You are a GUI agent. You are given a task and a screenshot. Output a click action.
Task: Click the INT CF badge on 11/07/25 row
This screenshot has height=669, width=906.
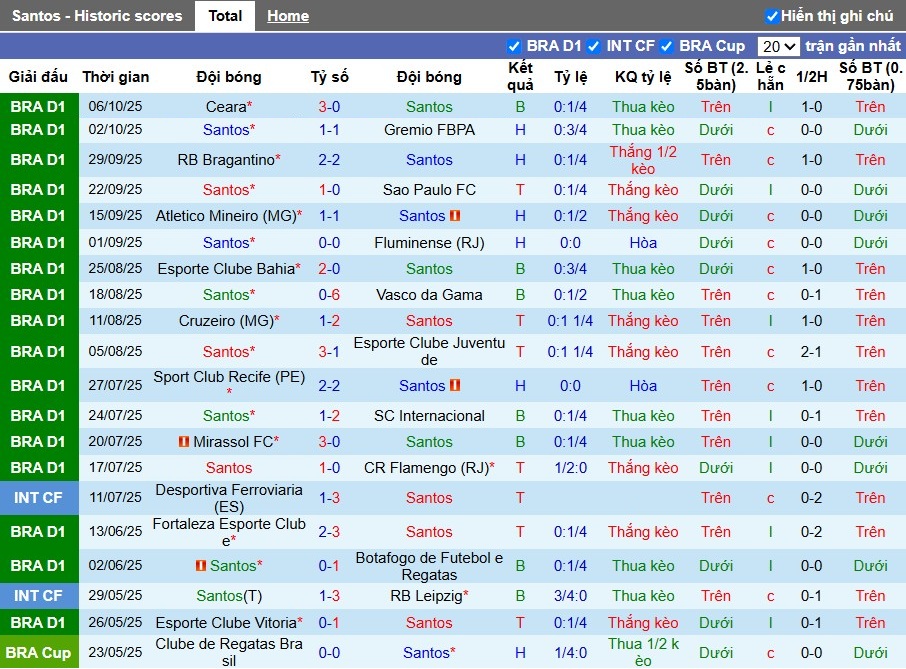point(39,498)
